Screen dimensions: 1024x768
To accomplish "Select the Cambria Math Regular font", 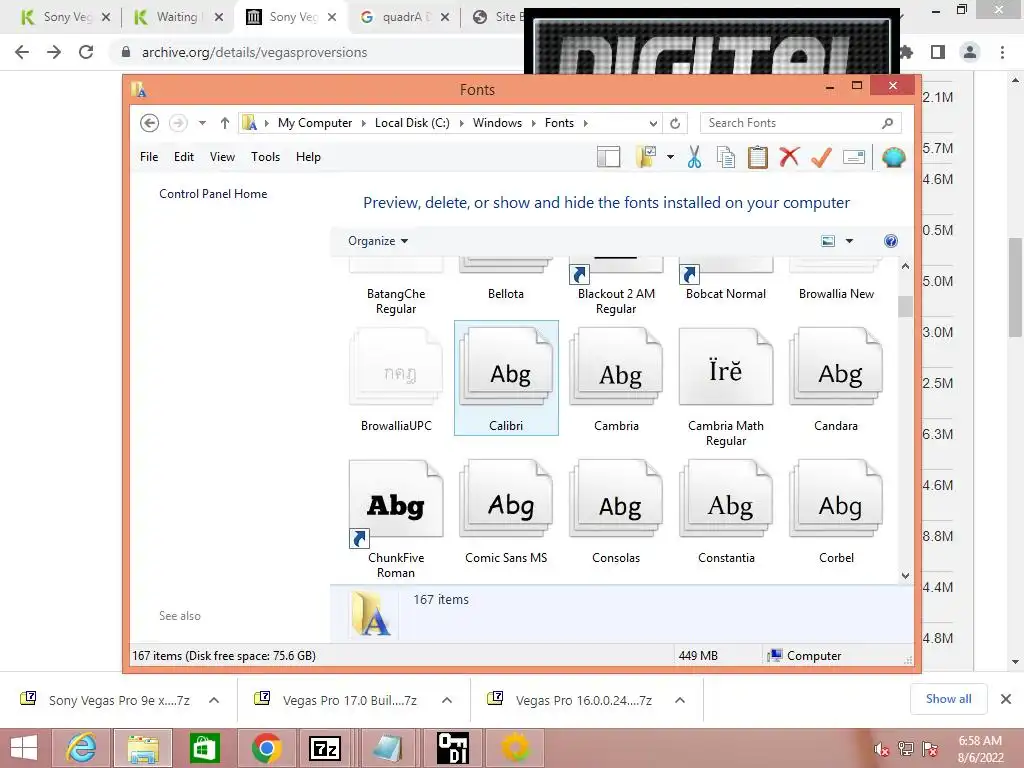I will [x=726, y=387].
